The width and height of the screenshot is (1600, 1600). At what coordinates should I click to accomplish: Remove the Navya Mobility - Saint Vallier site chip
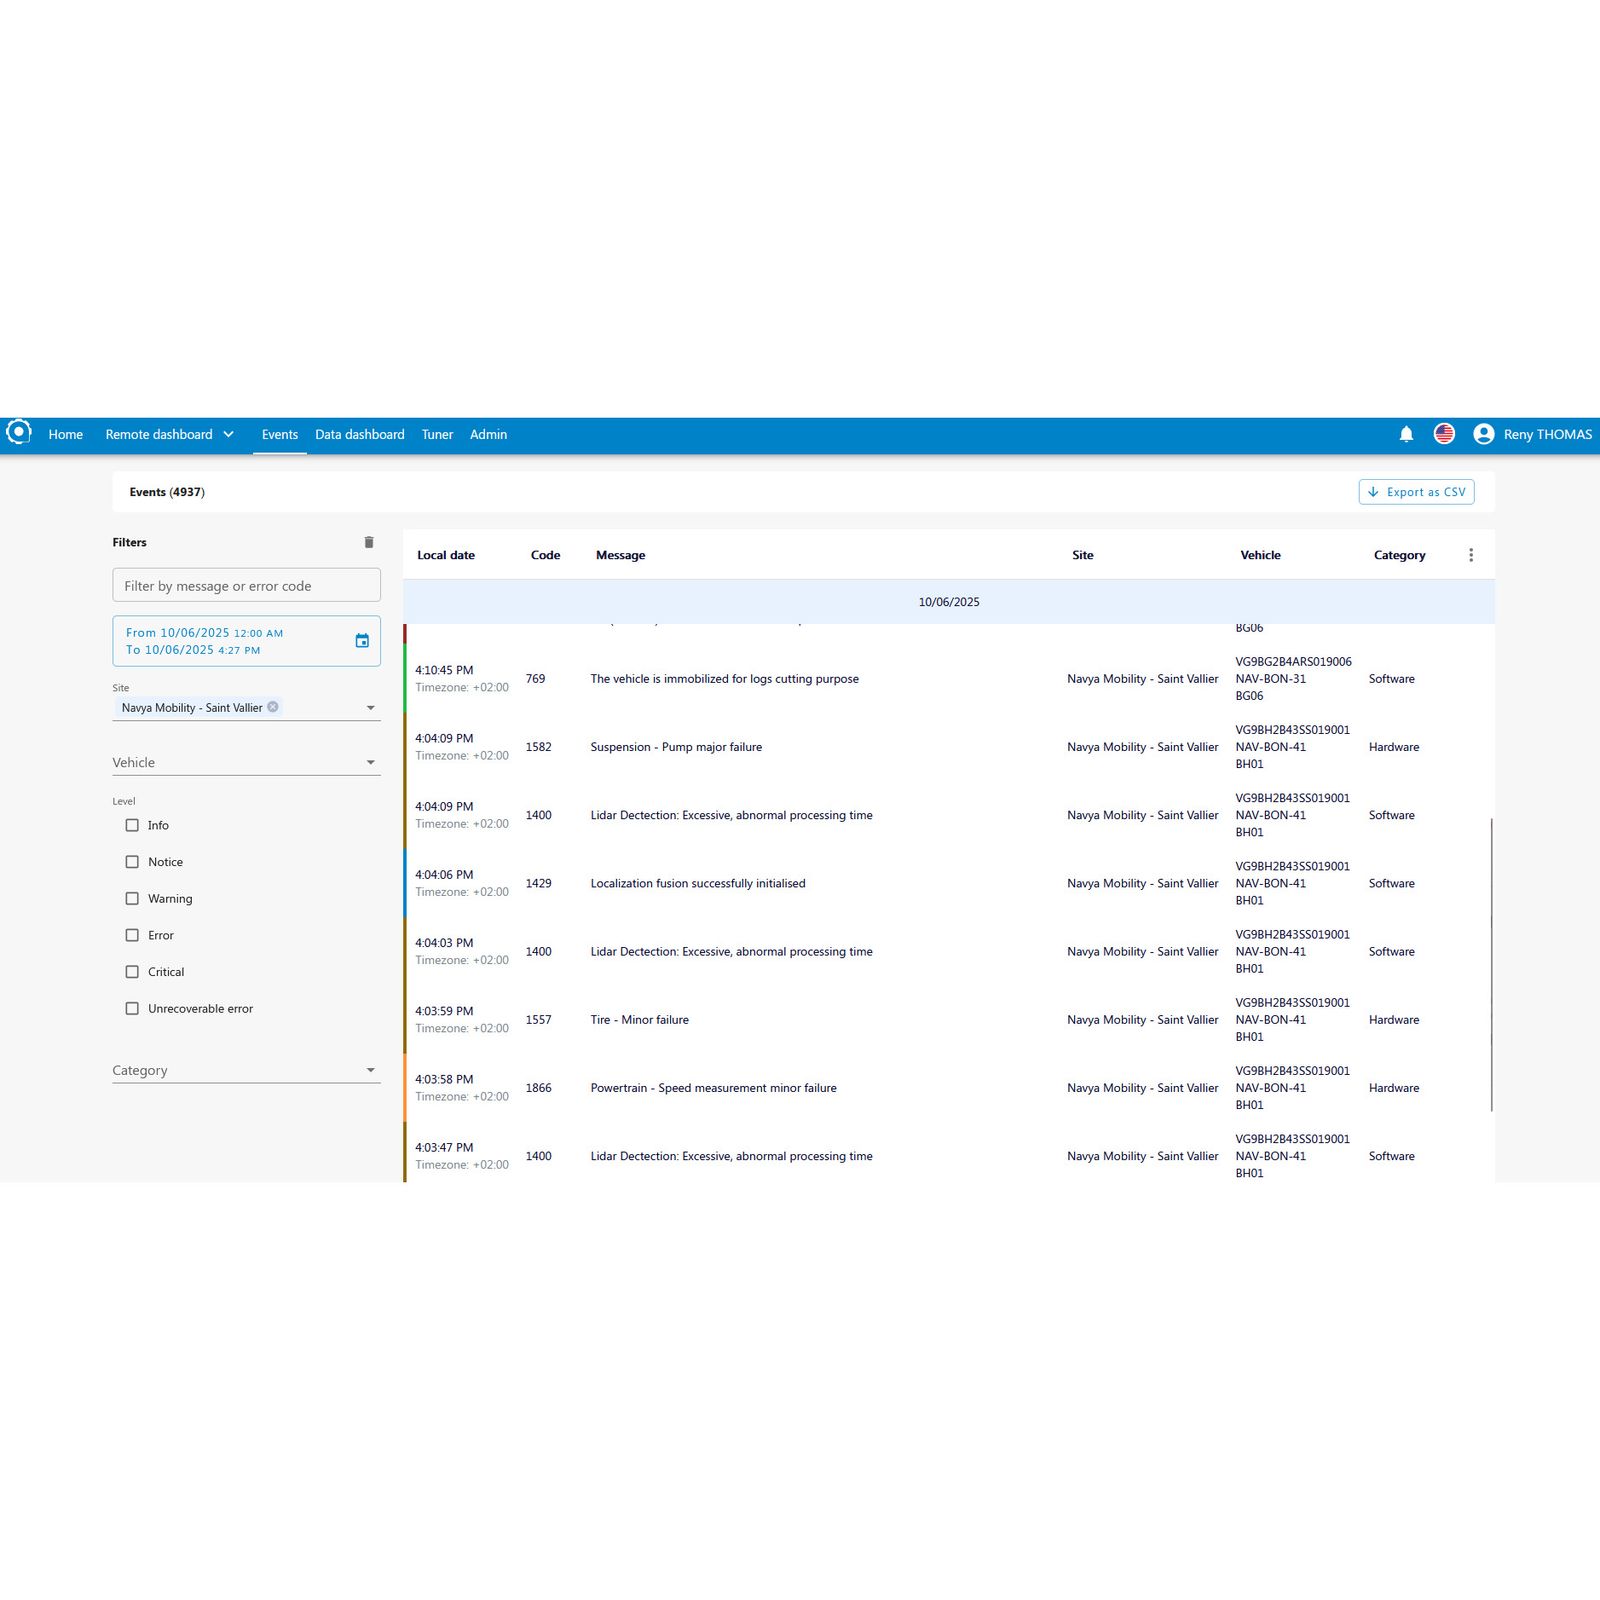pos(272,707)
